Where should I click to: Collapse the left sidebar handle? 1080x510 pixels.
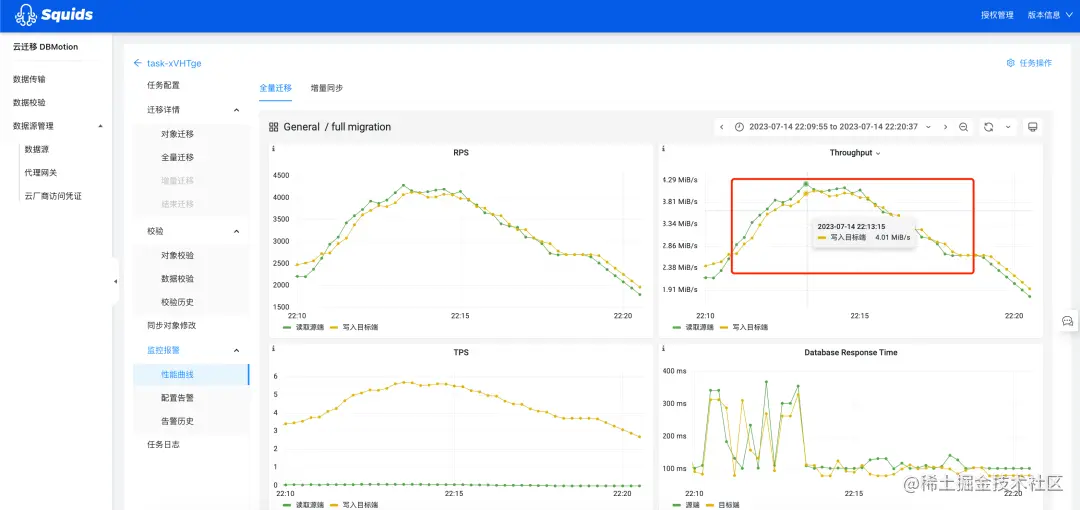click(115, 281)
